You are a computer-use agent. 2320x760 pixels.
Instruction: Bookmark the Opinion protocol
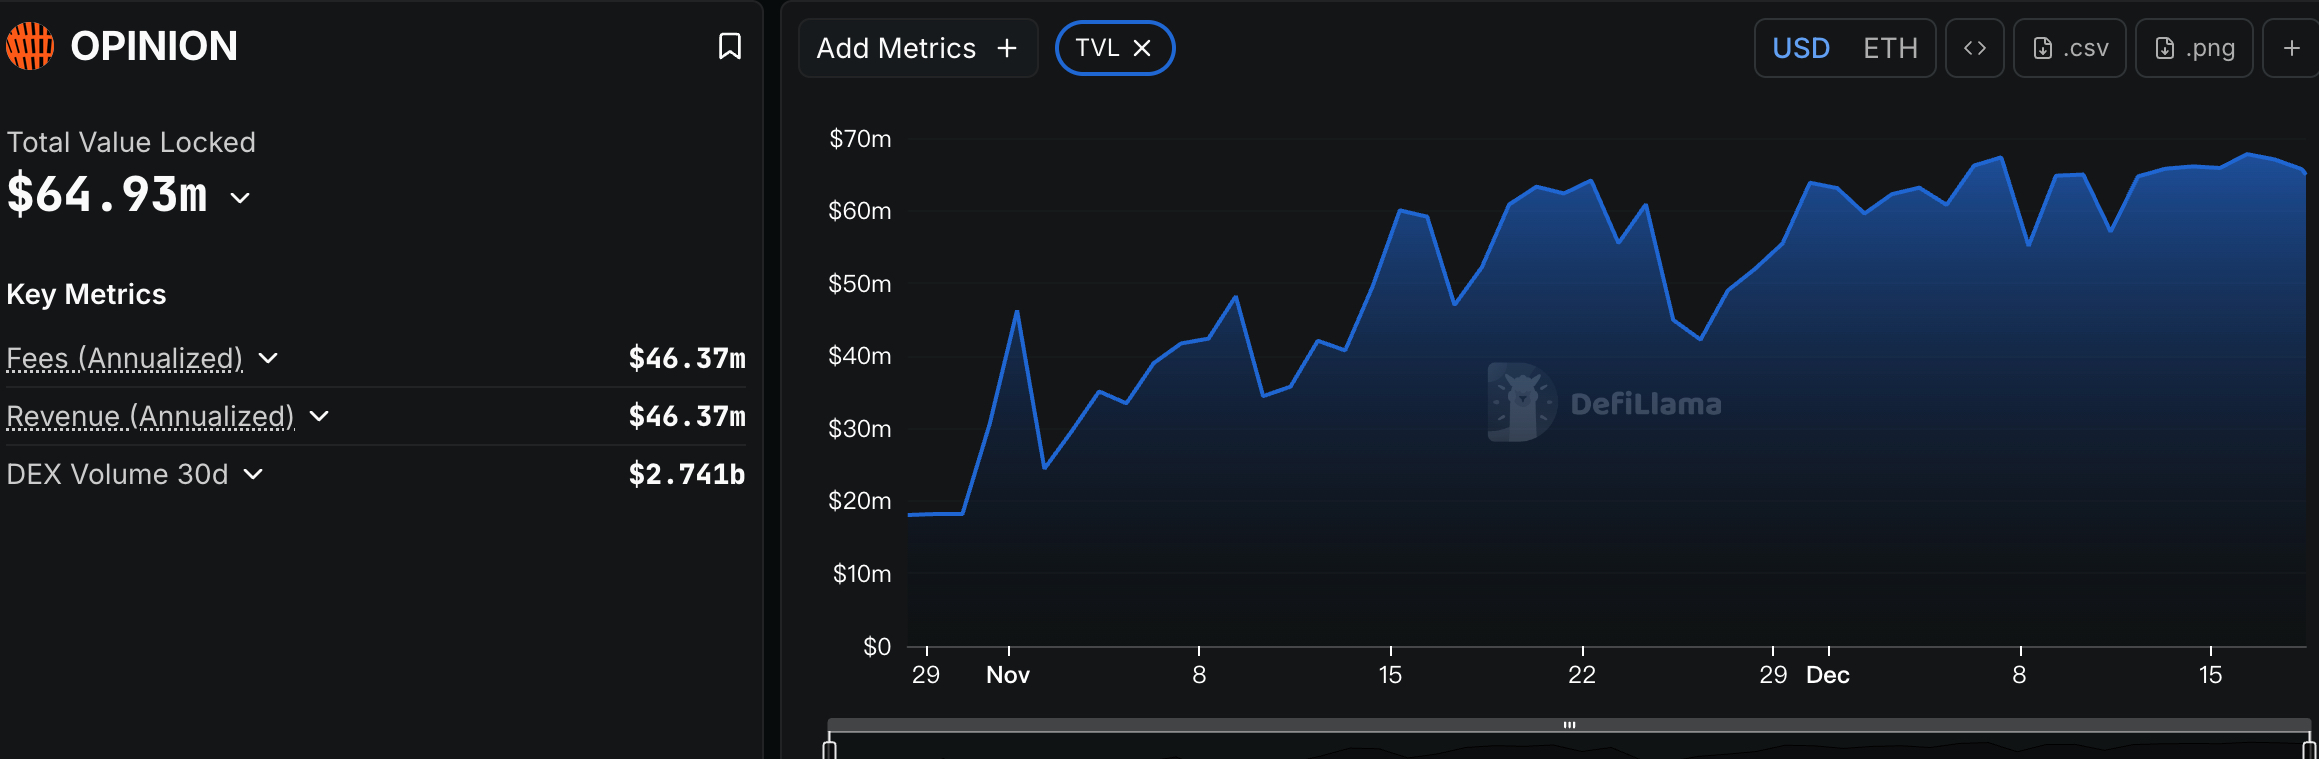[x=730, y=46]
